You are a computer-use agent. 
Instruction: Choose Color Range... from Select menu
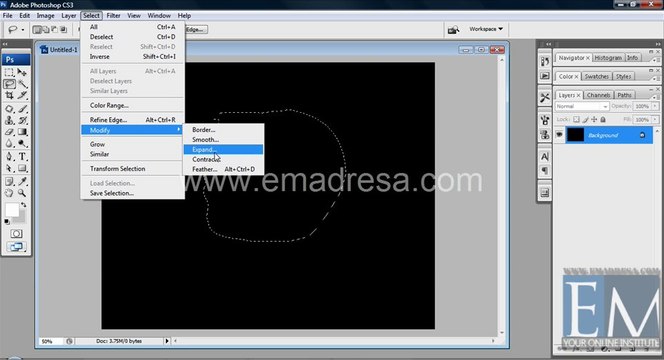133,105
